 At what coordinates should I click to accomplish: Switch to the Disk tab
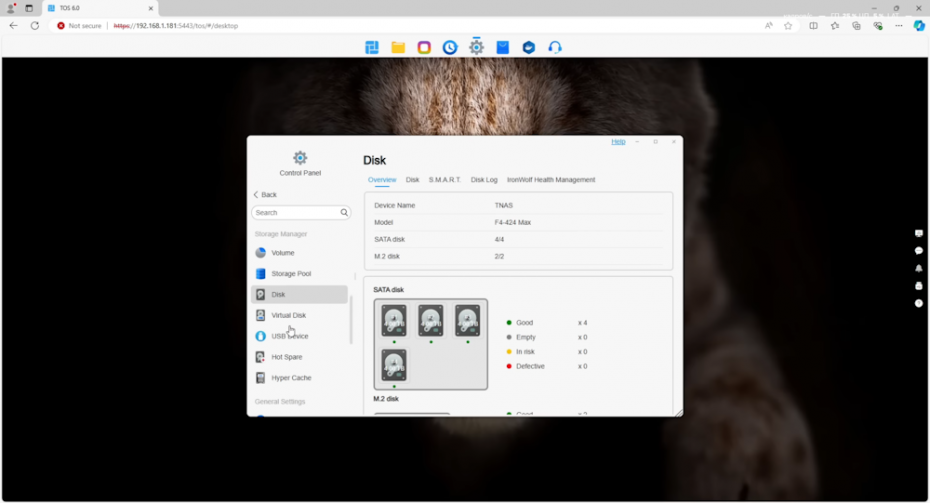point(412,180)
